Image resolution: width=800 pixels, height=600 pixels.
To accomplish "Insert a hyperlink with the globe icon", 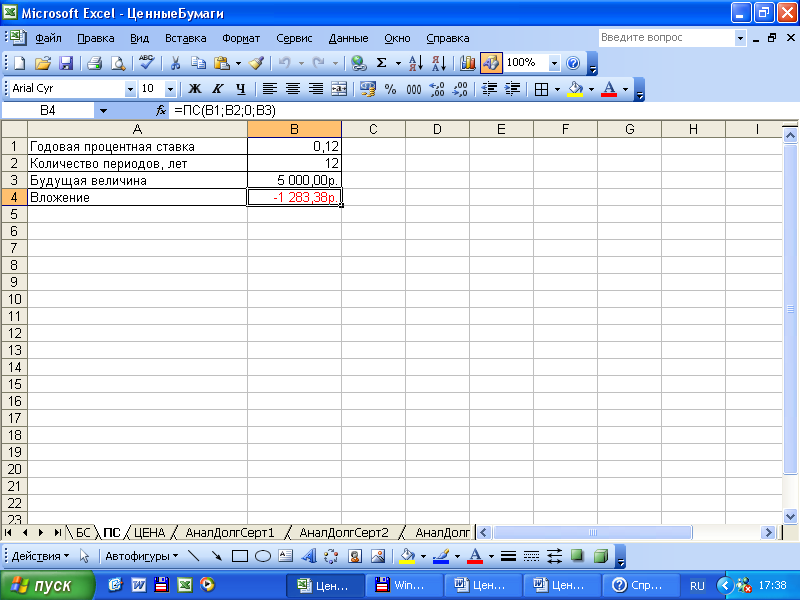I will click(358, 63).
